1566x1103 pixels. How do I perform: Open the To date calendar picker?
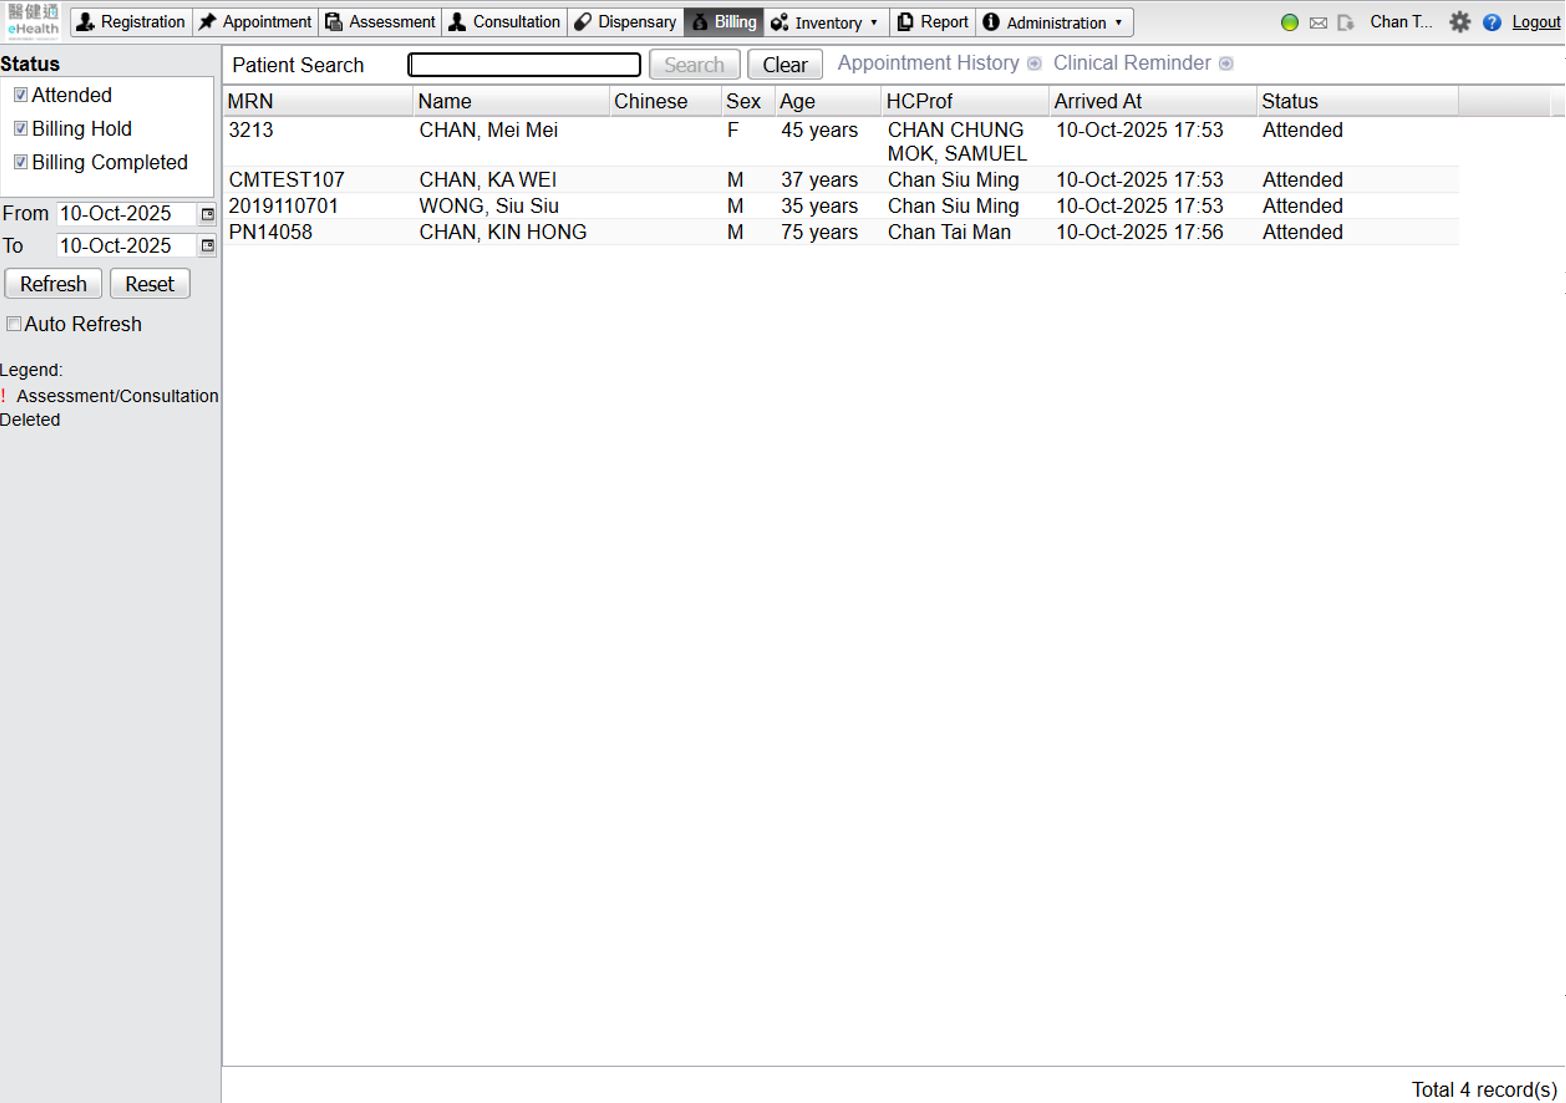tap(207, 246)
